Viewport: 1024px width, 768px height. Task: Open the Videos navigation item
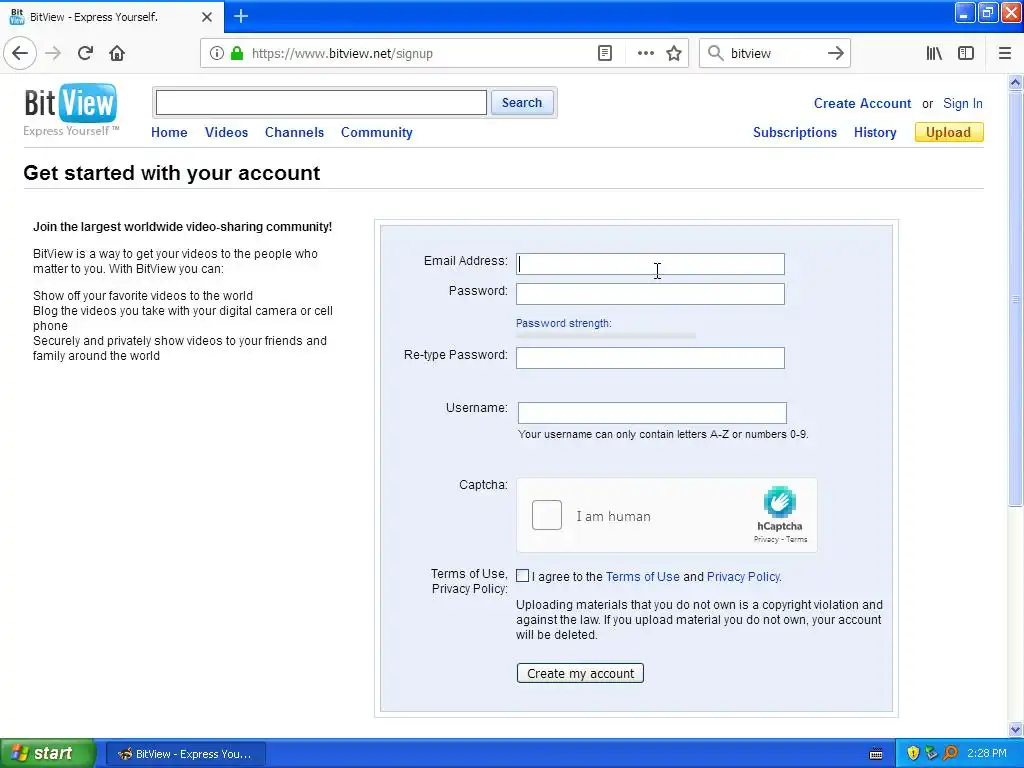(227, 132)
